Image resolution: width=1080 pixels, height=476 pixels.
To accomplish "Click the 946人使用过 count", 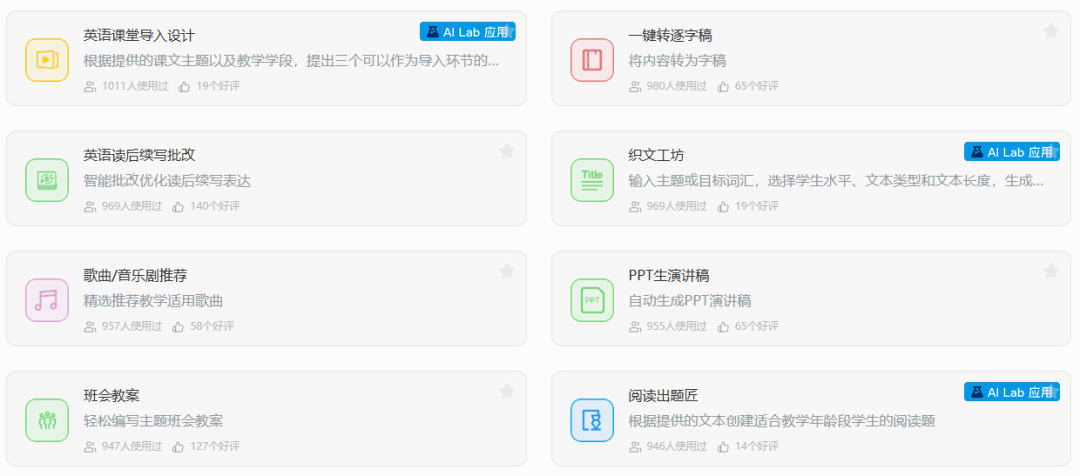I will (x=677, y=446).
